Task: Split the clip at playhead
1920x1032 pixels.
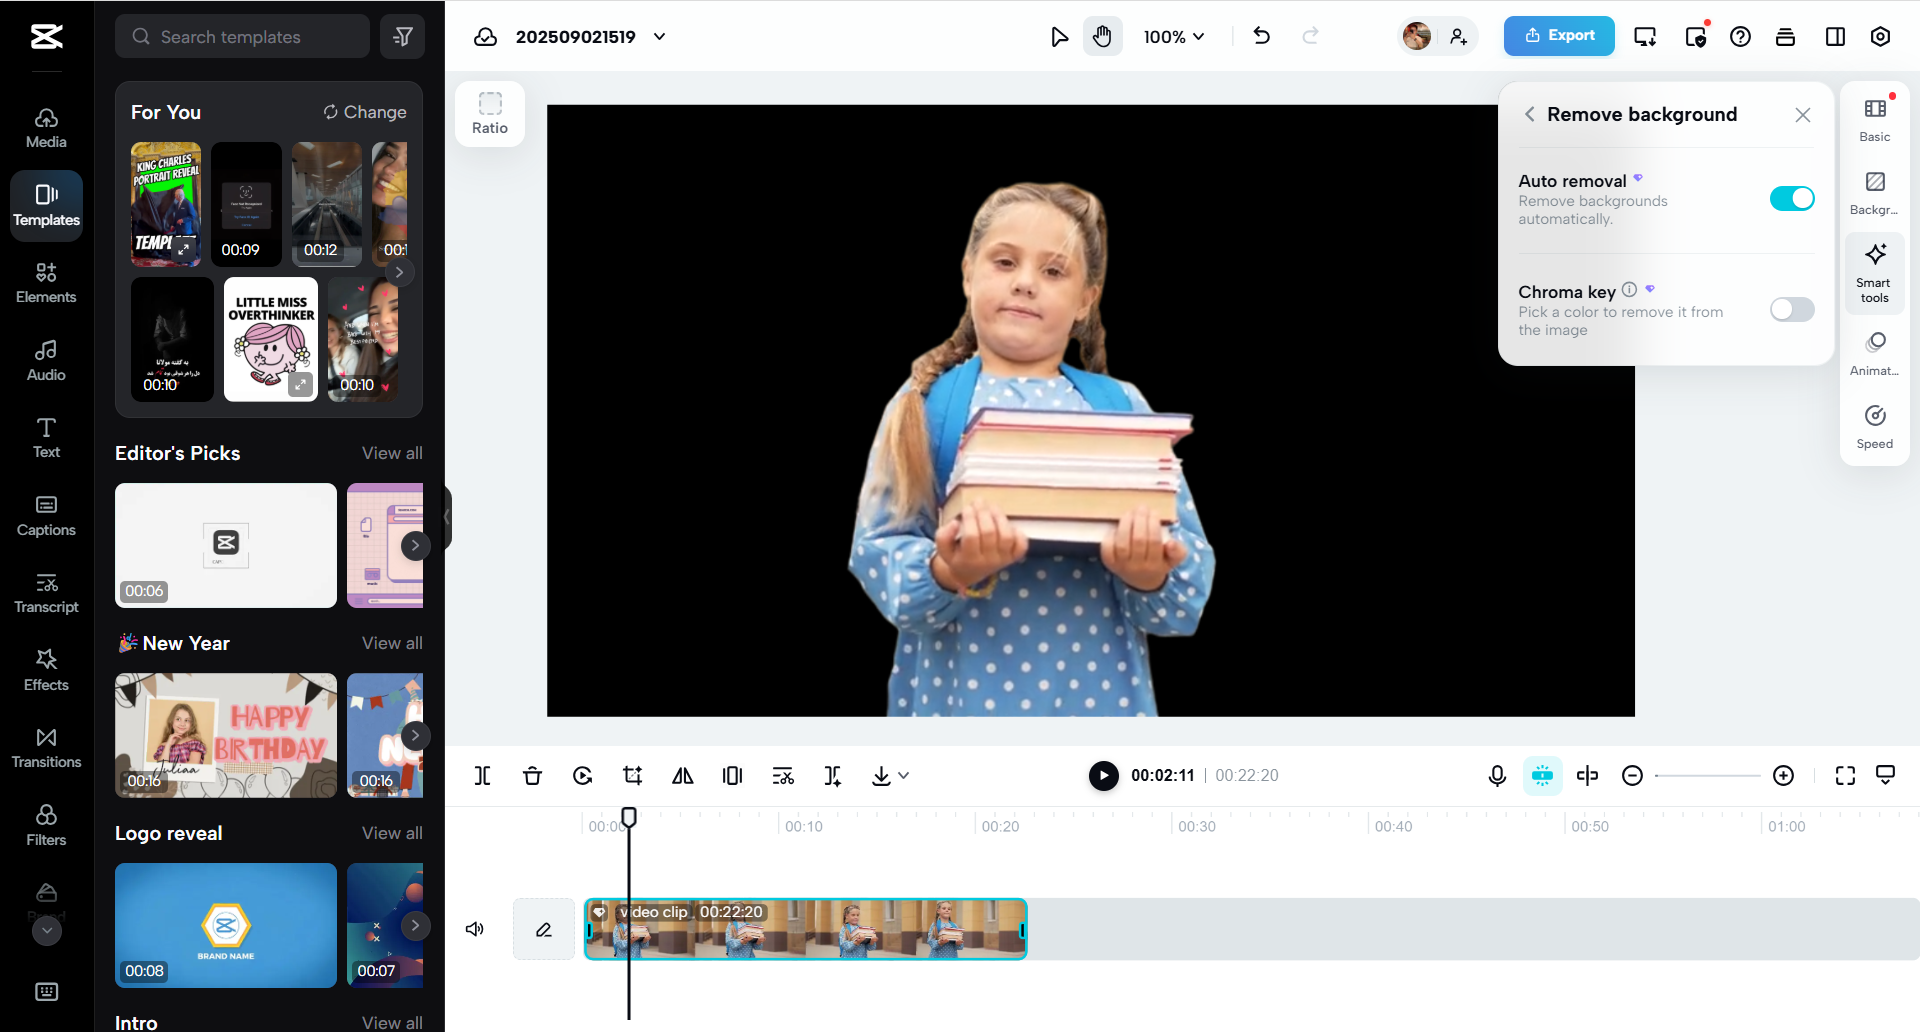Action: coord(483,776)
